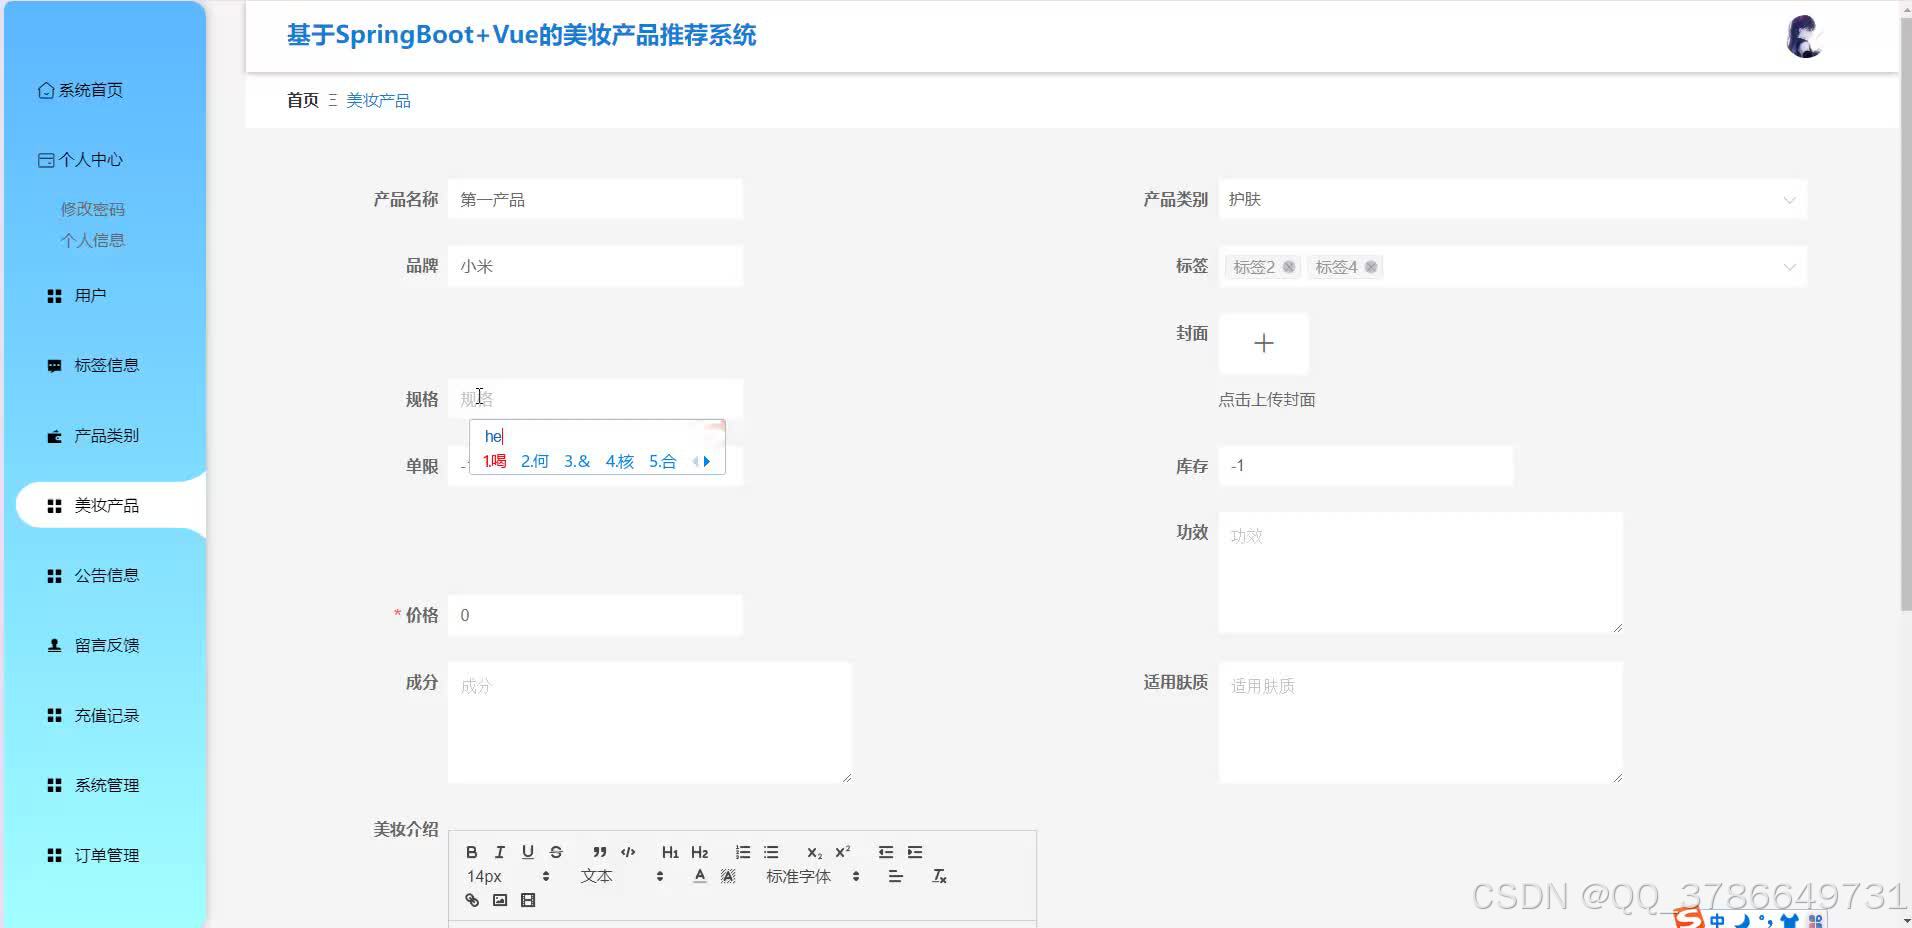Click the blockquote icon in editor
Image resolution: width=1912 pixels, height=928 pixels.
[598, 852]
